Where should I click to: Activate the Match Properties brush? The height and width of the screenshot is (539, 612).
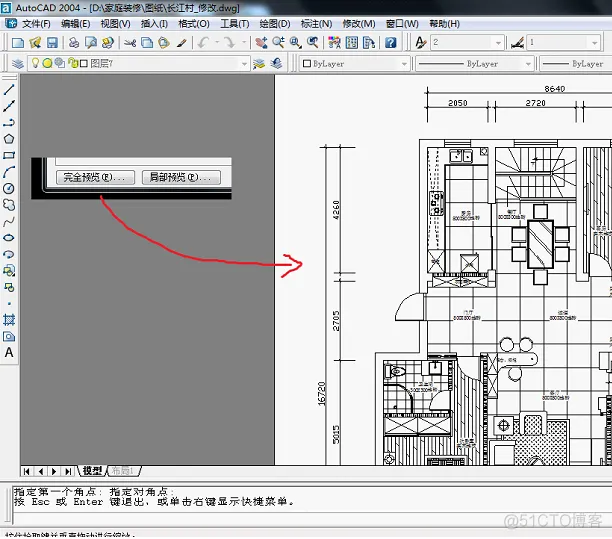[181, 43]
